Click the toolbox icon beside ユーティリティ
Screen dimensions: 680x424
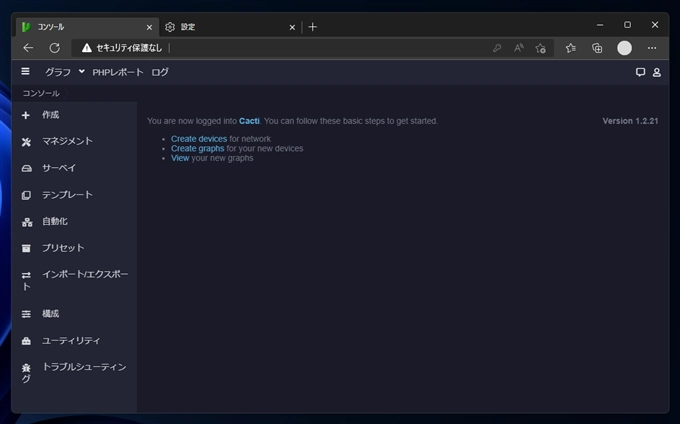pyautogui.click(x=26, y=341)
